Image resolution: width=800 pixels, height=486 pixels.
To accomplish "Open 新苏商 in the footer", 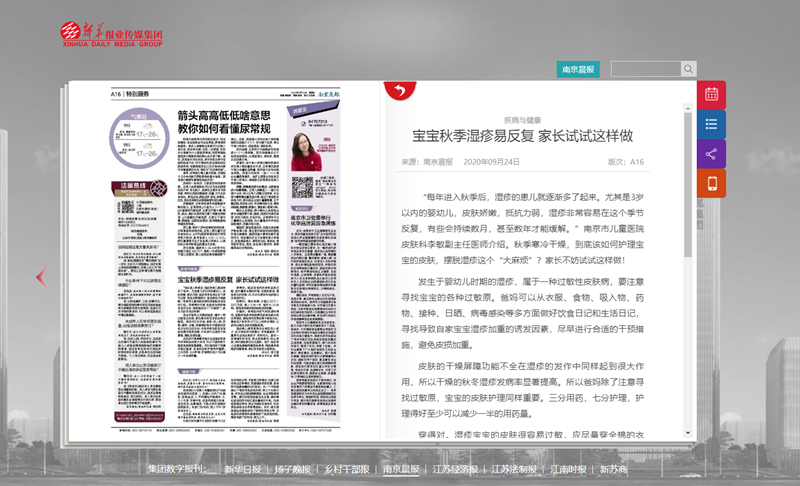I will (x=613, y=469).
